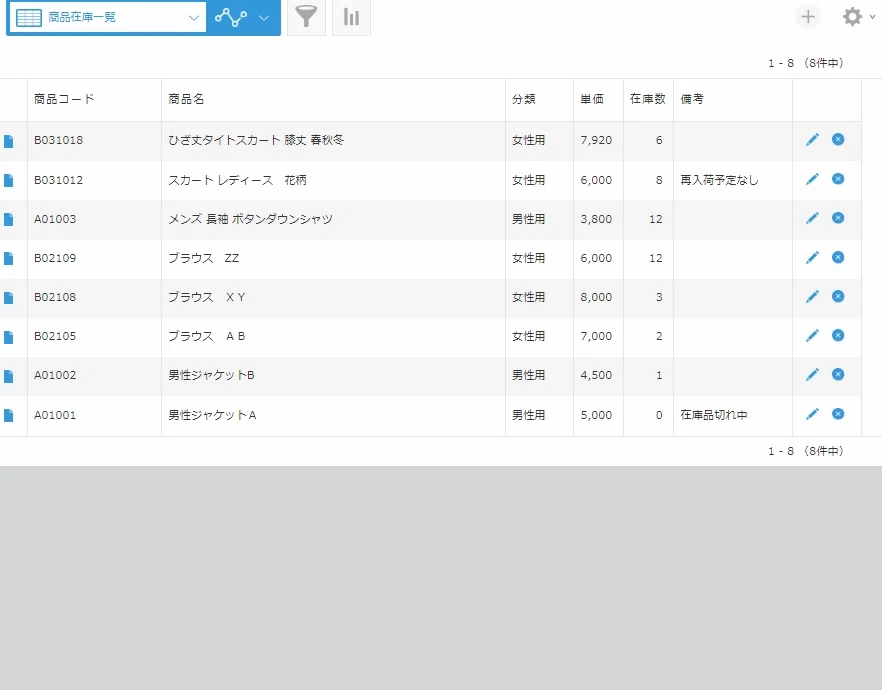
Task: Click the remark 再入荷予定なし
Action: [719, 180]
